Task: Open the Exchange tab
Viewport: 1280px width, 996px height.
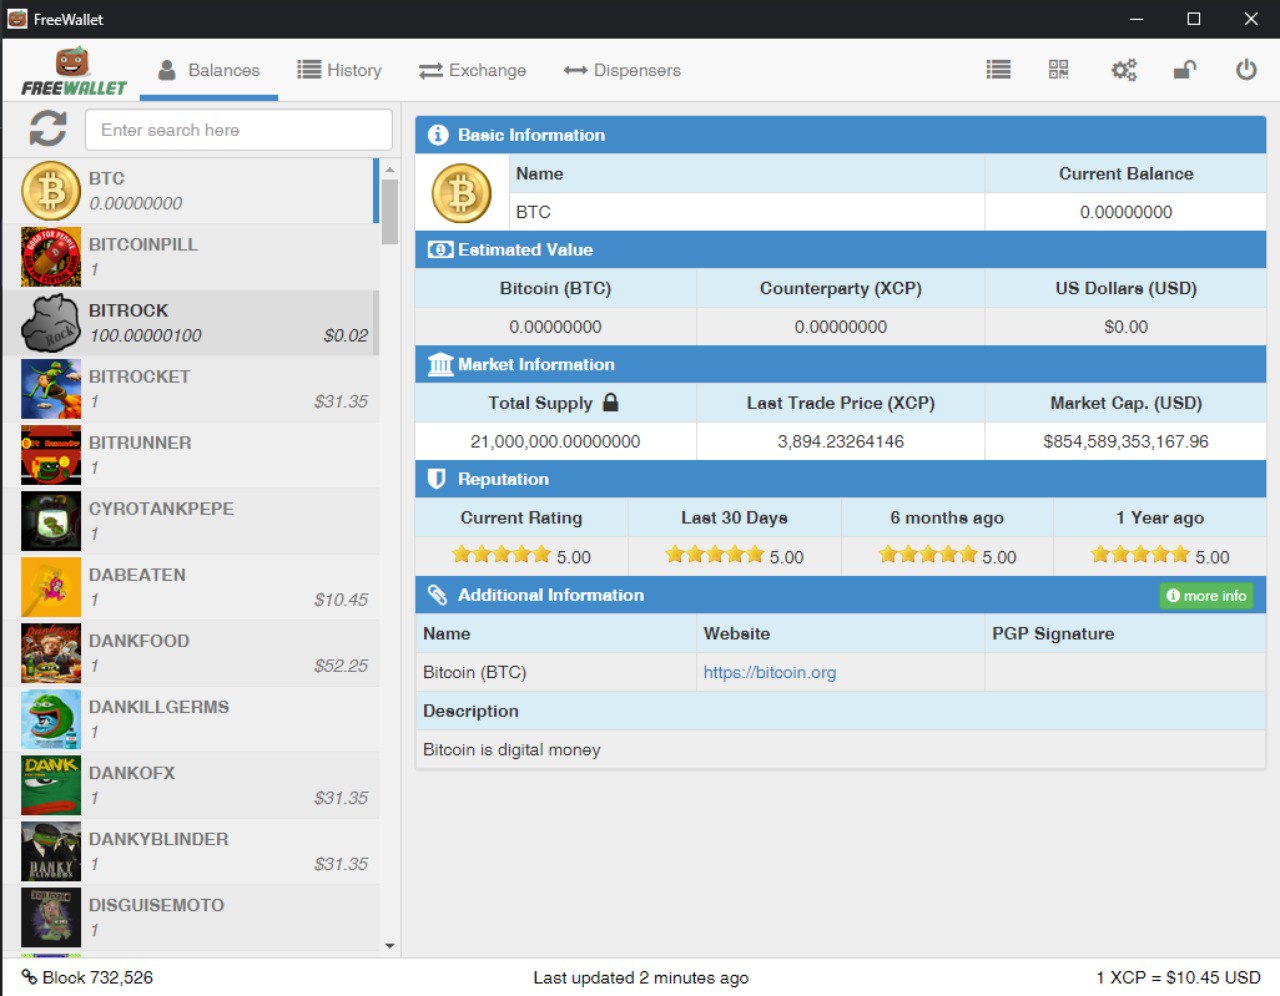Action: coord(472,70)
